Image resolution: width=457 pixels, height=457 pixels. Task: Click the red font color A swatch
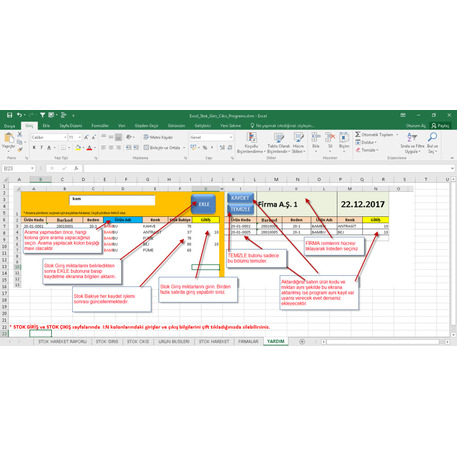click(x=89, y=148)
